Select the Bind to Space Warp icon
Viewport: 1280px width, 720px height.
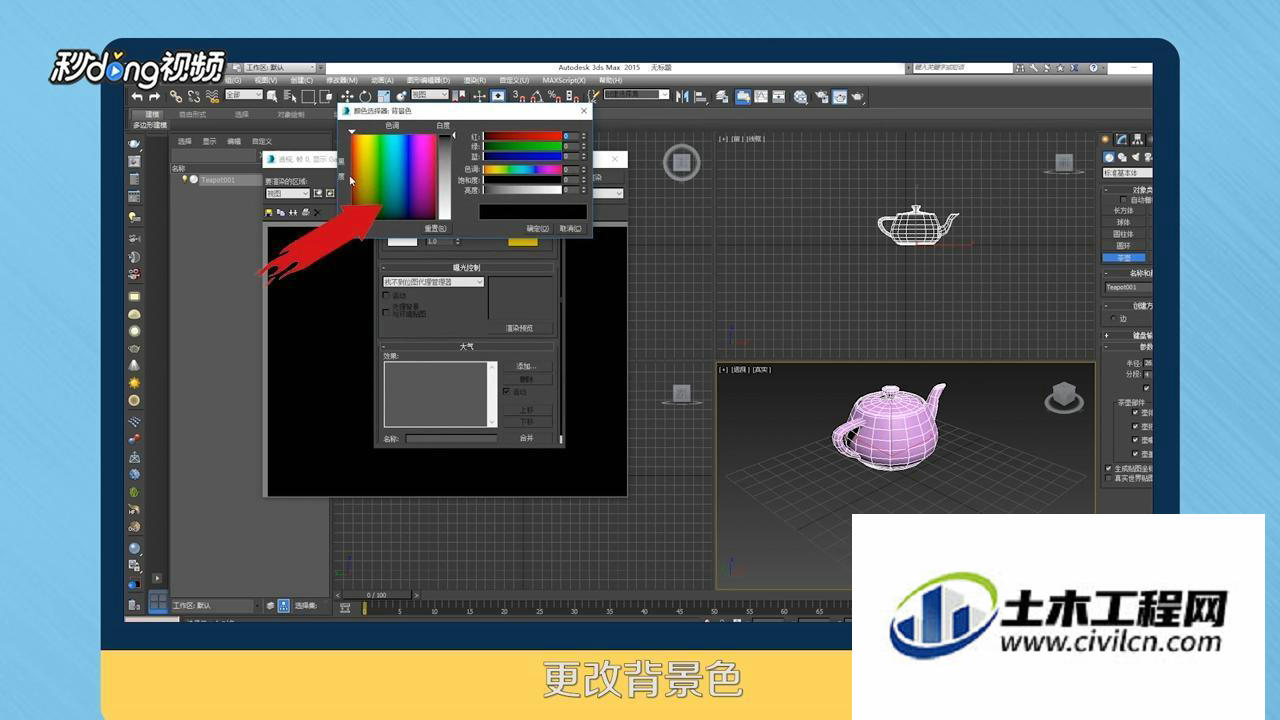213,96
